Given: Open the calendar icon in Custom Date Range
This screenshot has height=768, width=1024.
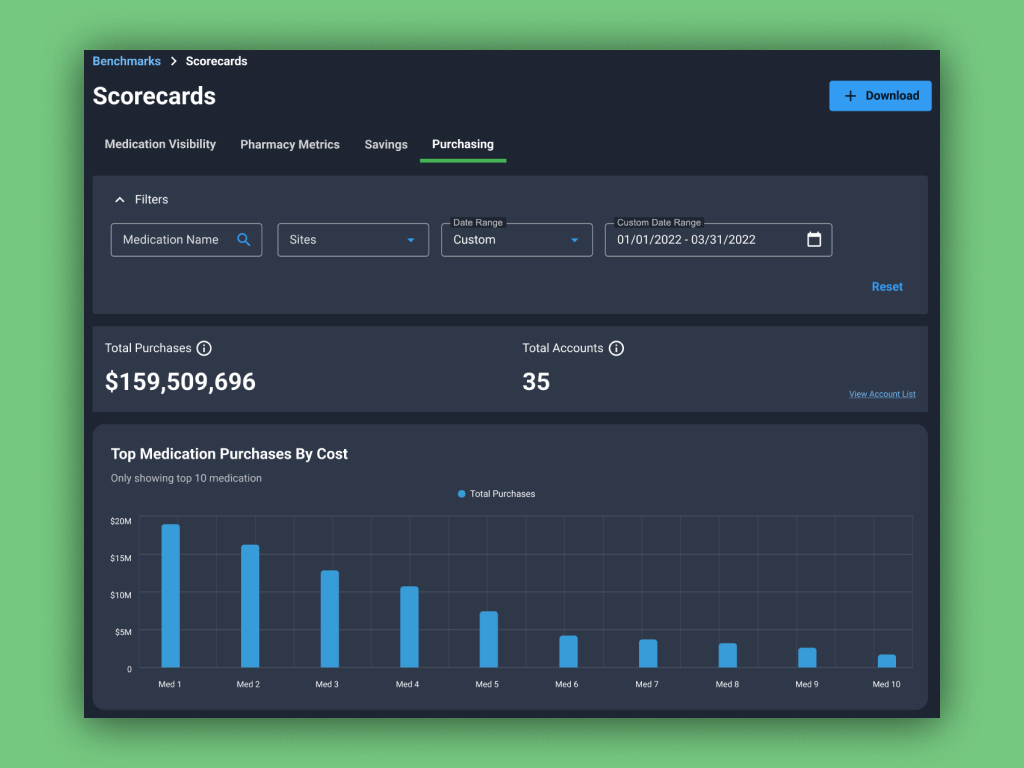Looking at the screenshot, I should [814, 240].
